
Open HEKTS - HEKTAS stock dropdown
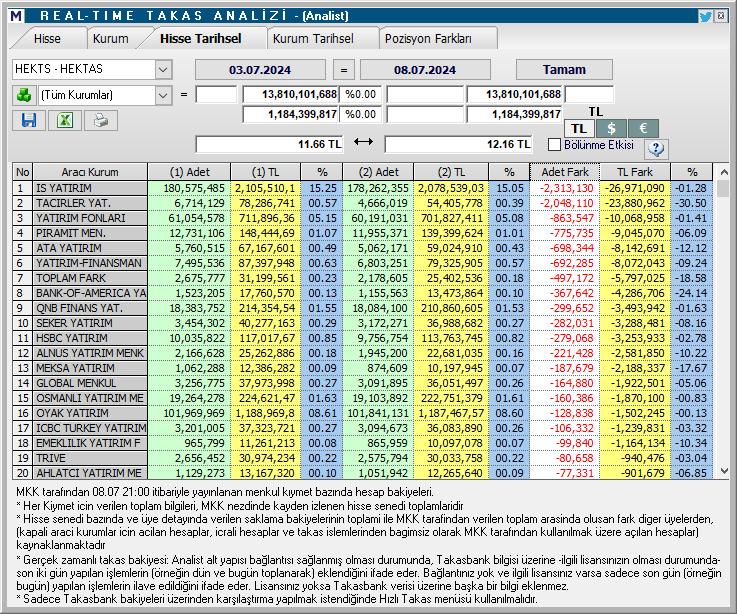(x=163, y=70)
